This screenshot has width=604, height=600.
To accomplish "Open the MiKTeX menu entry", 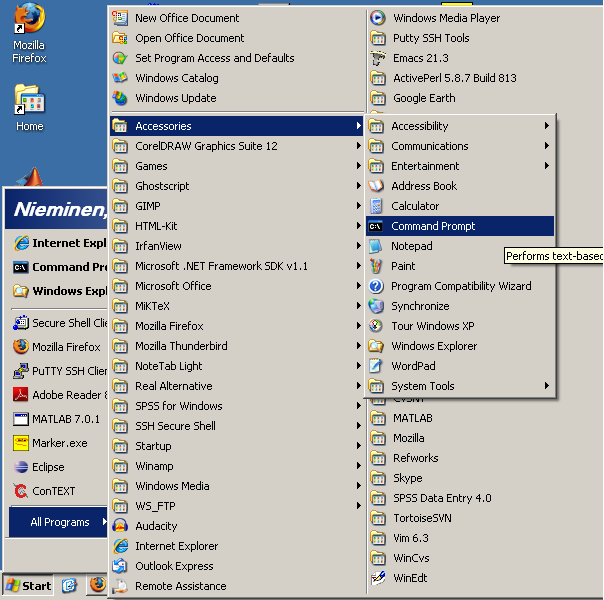I will 237,306.
